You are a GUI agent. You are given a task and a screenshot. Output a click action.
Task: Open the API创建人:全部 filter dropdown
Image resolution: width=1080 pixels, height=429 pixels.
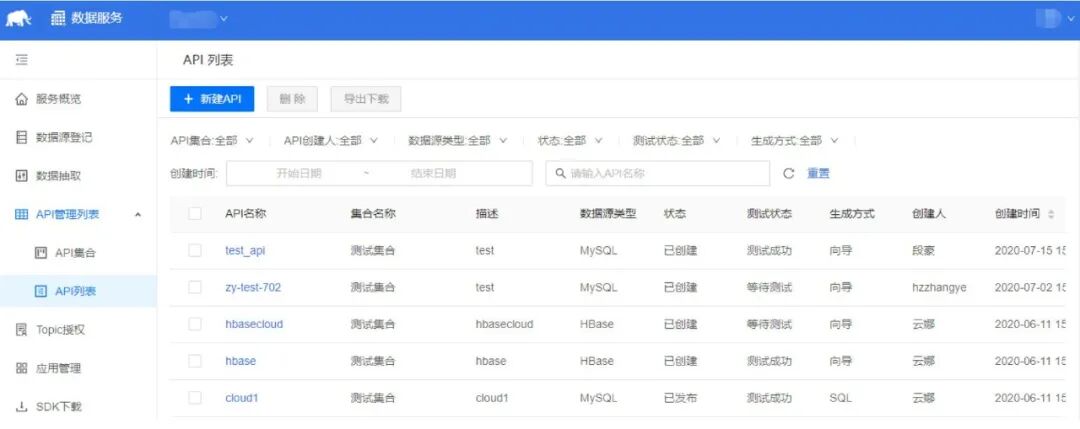(331, 140)
